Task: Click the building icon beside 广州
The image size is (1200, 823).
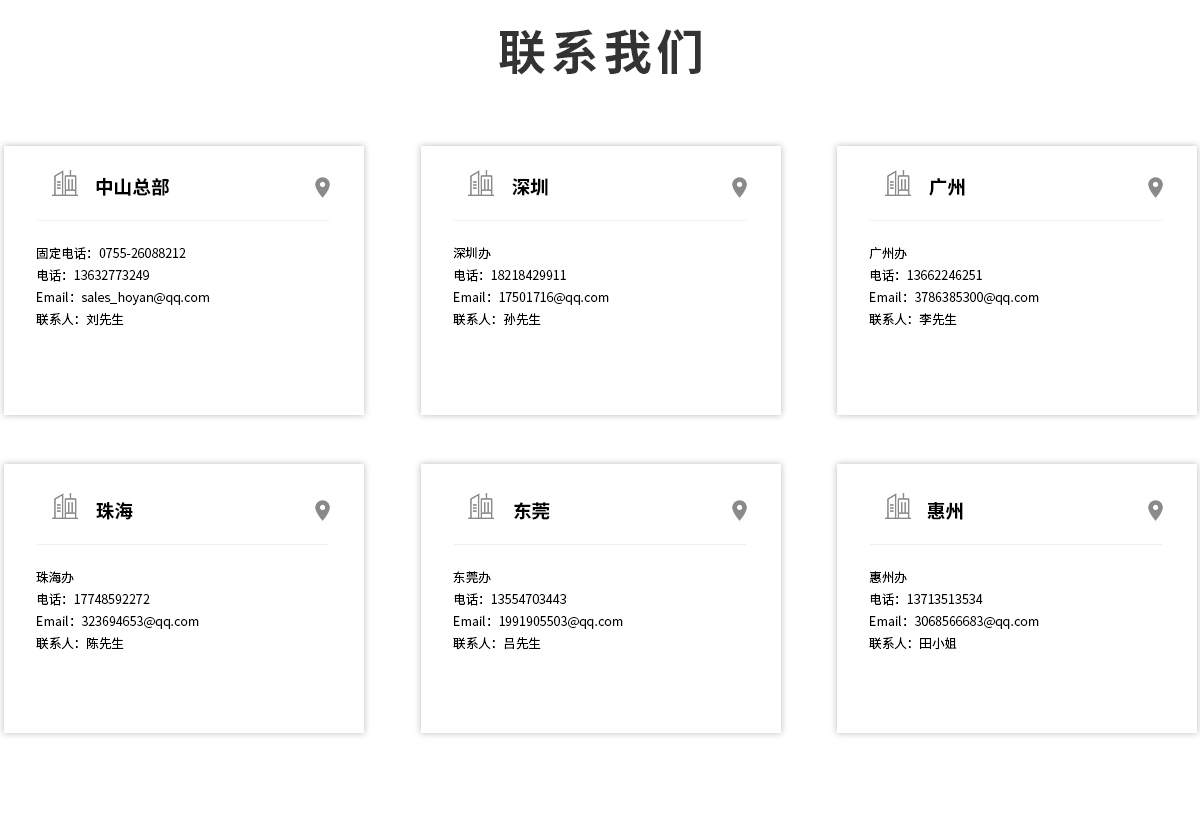Action: pyautogui.click(x=898, y=184)
